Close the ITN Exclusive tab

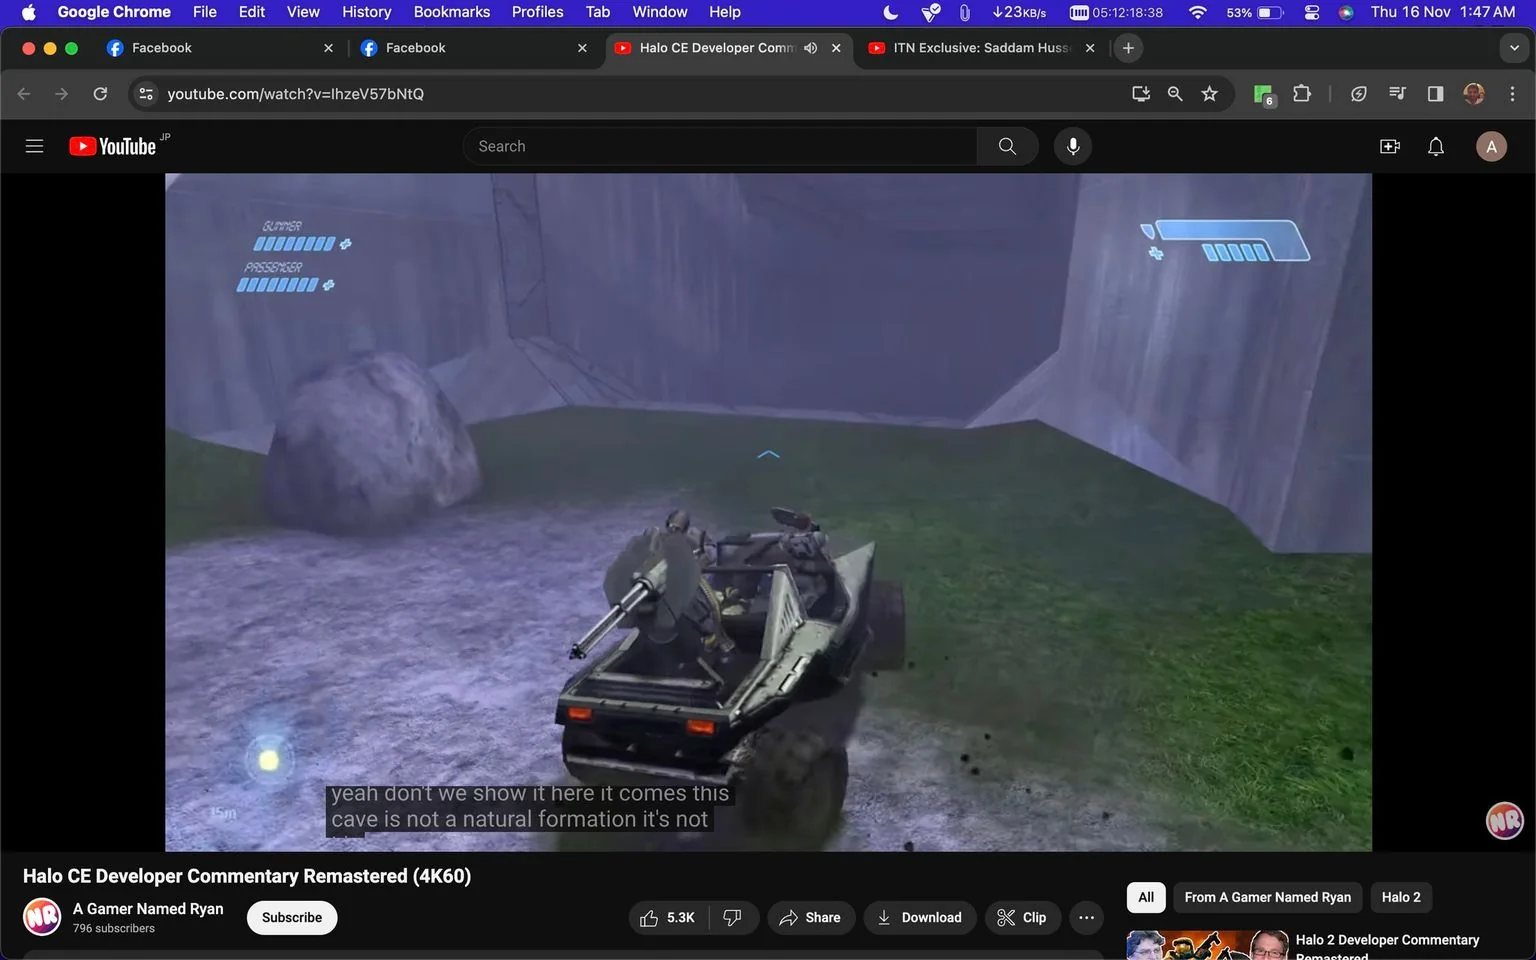point(1090,48)
